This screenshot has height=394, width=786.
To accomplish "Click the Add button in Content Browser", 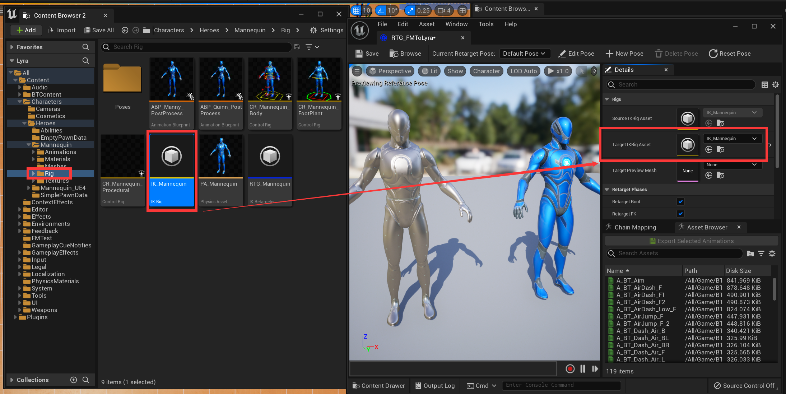I will (26, 30).
